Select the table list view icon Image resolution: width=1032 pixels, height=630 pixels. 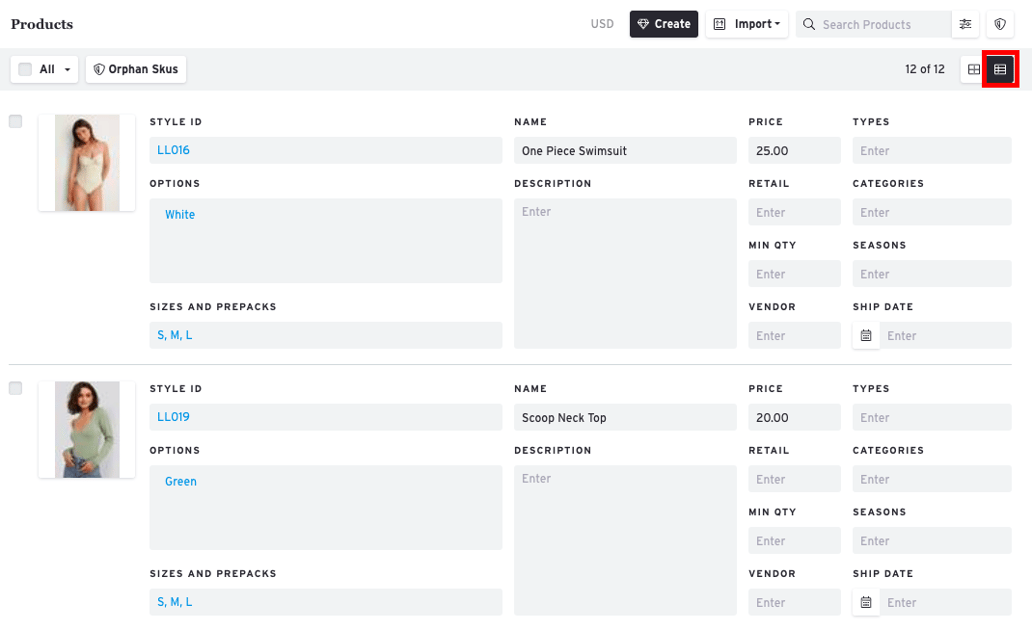[x=1000, y=69]
